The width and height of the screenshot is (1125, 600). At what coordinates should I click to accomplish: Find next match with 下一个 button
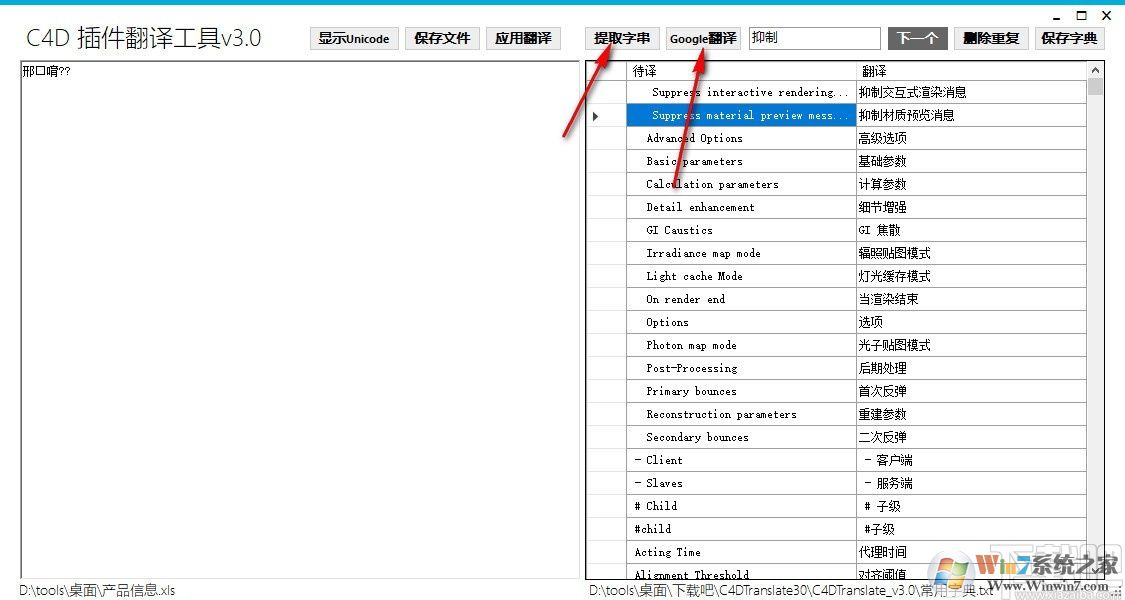coord(917,39)
